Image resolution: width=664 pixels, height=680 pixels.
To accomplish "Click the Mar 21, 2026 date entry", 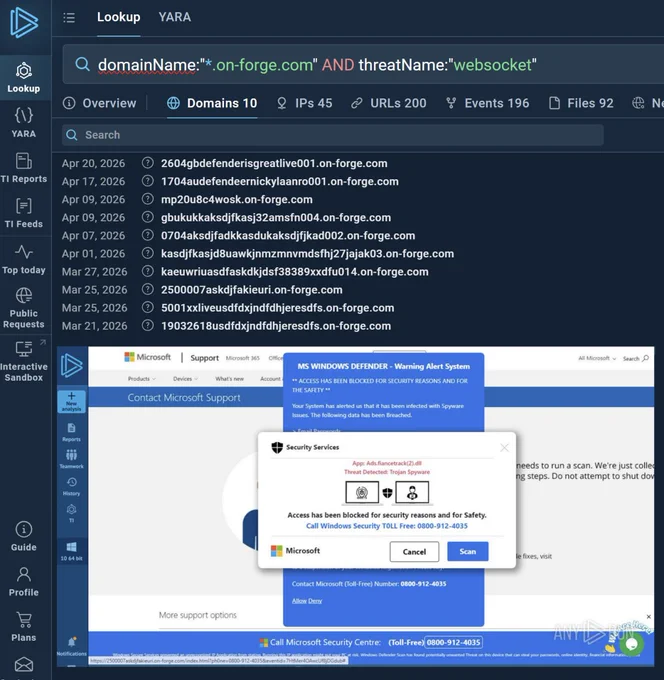I will pyautogui.click(x=95, y=326).
